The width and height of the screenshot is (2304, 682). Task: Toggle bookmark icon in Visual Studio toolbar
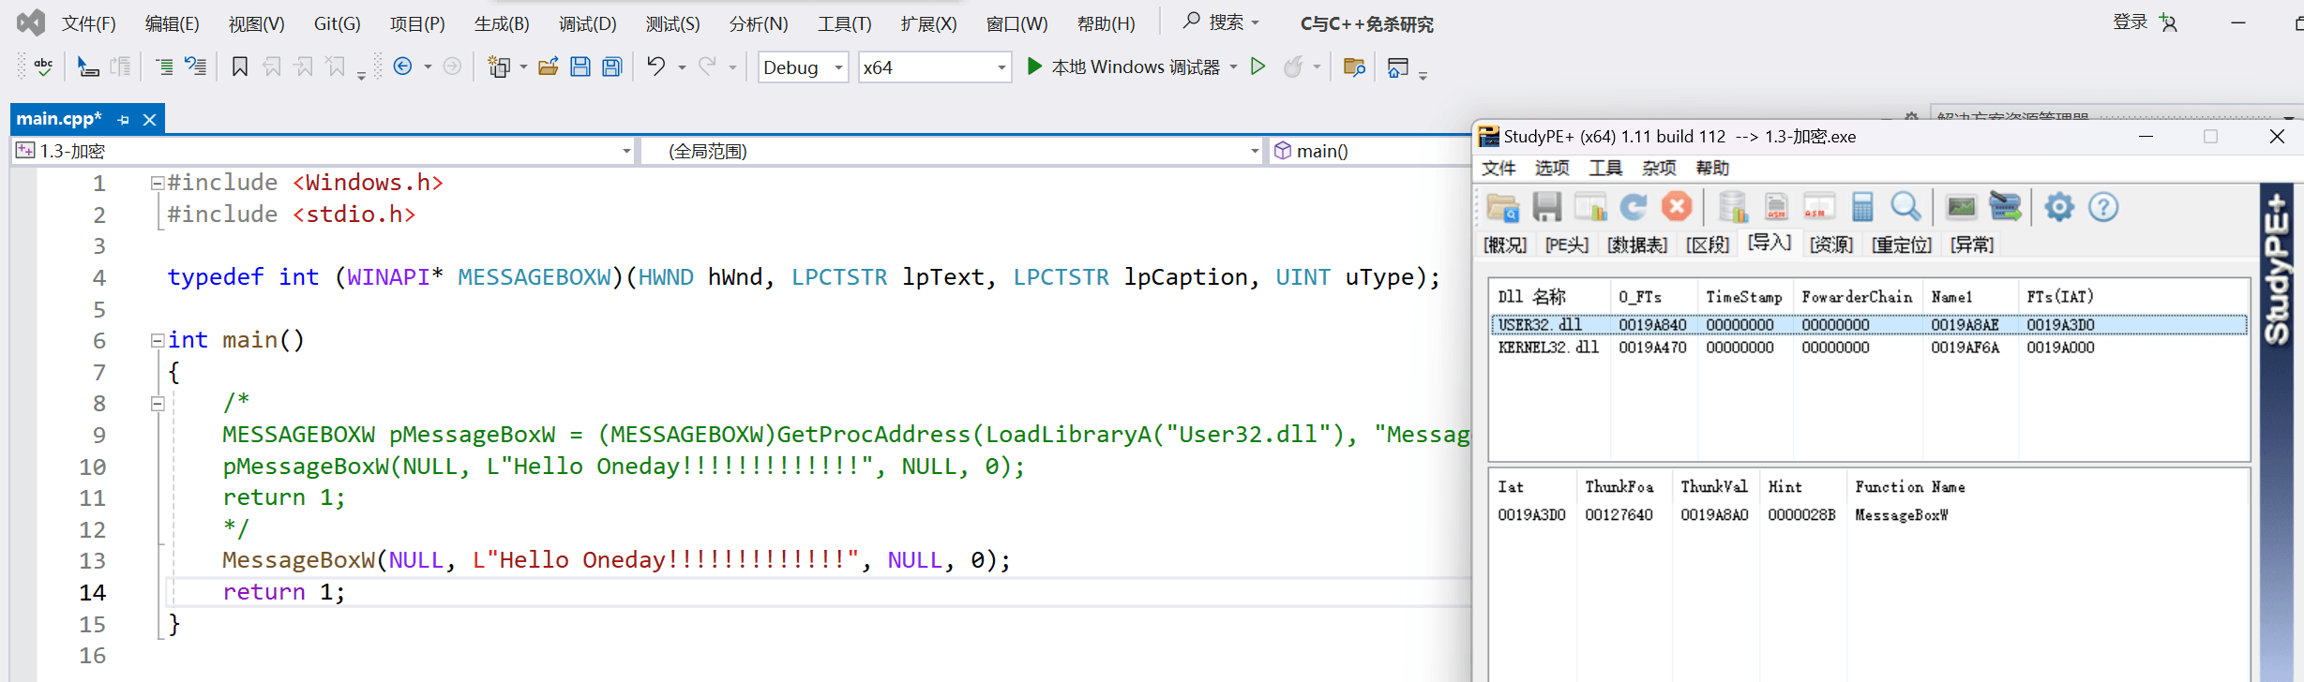point(239,67)
